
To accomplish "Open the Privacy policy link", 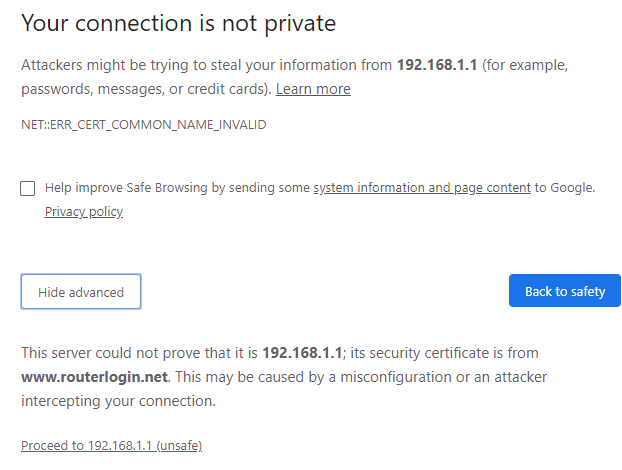I will (x=84, y=211).
